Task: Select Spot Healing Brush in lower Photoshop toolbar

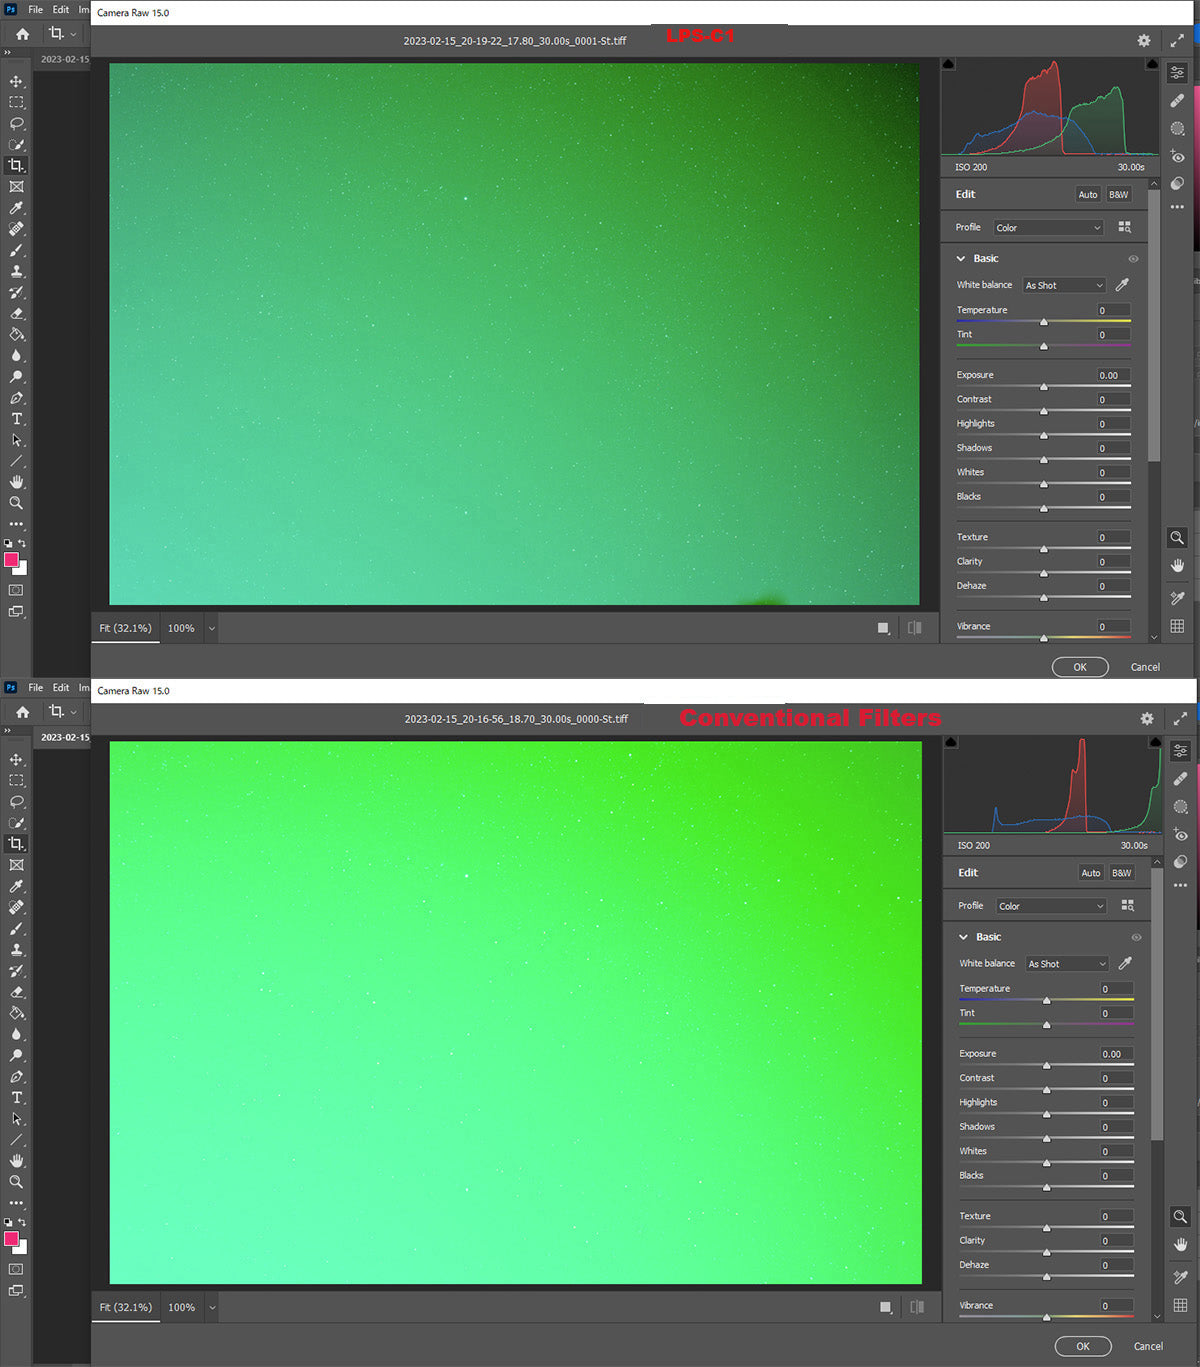Action: pos(16,908)
